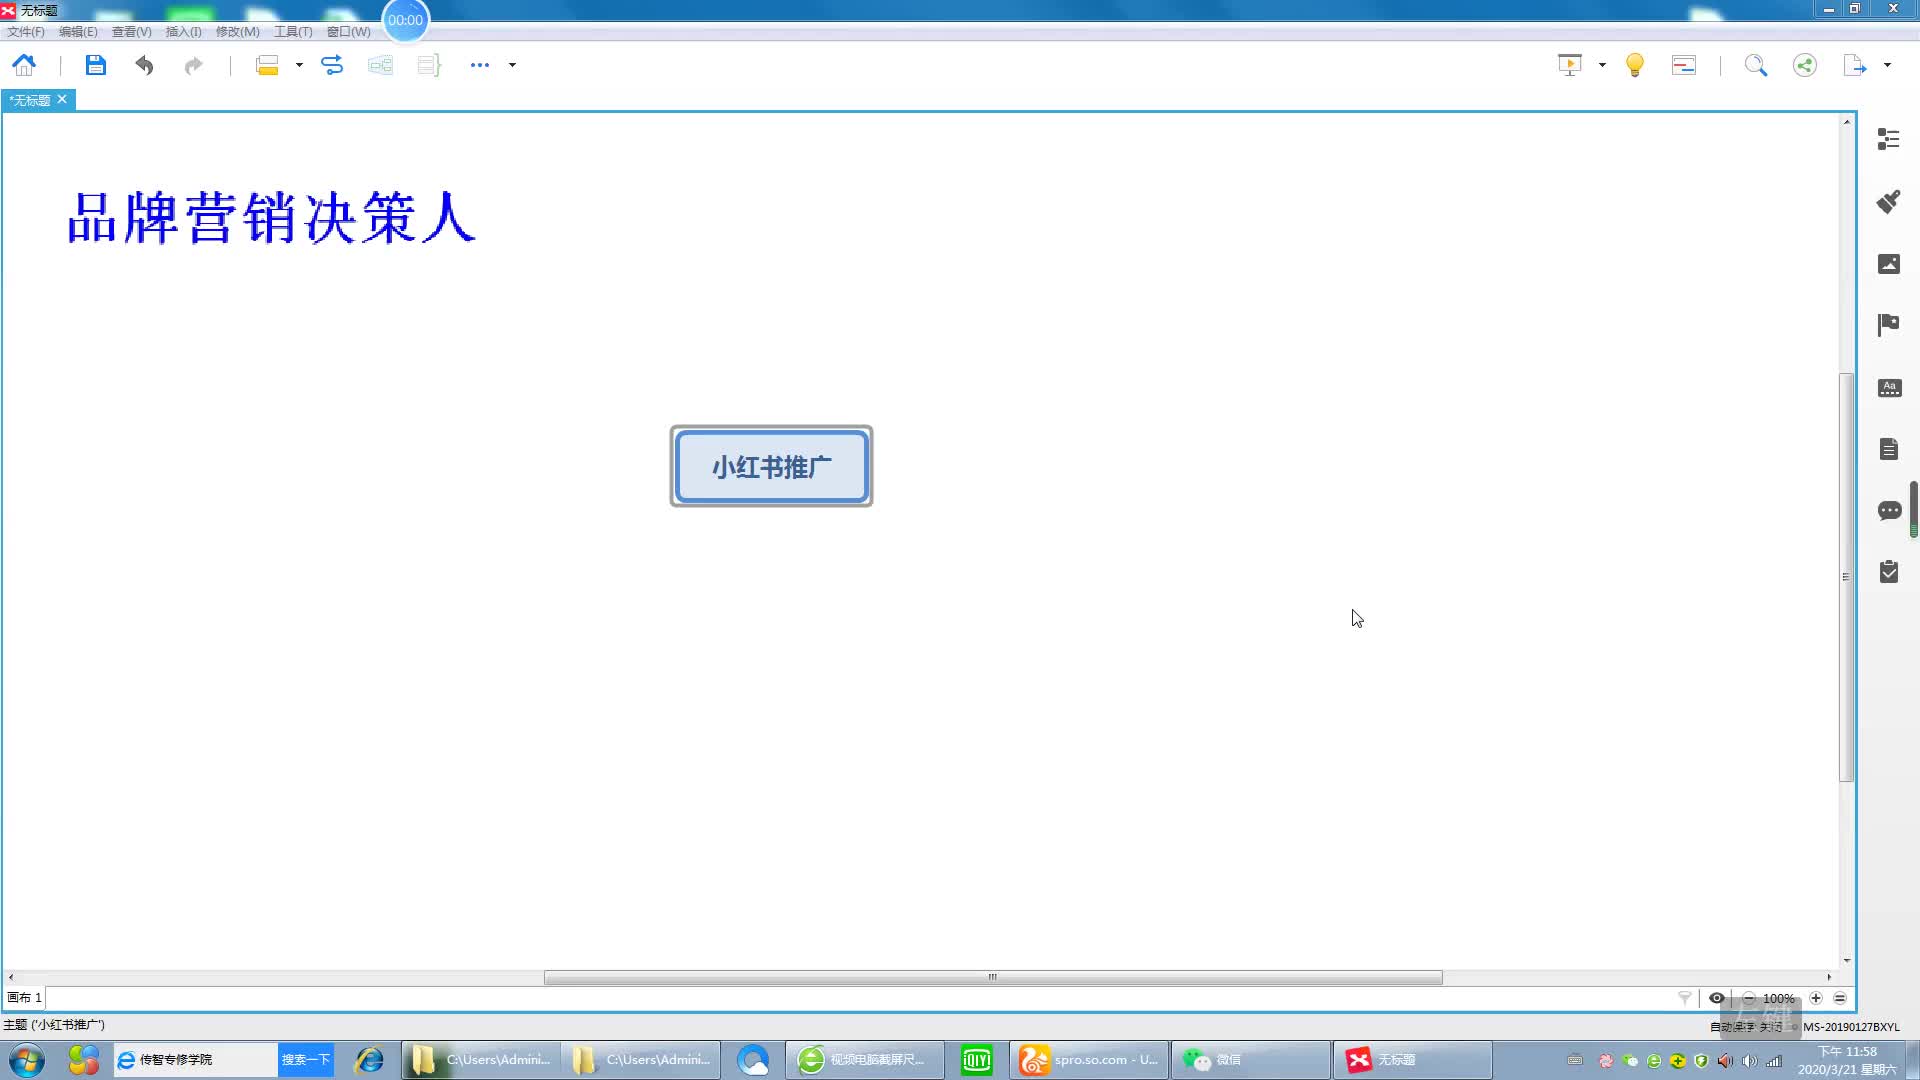Click the 搜索一下 search button in the taskbar
Screen dimensions: 1920x1080
pos(306,1060)
